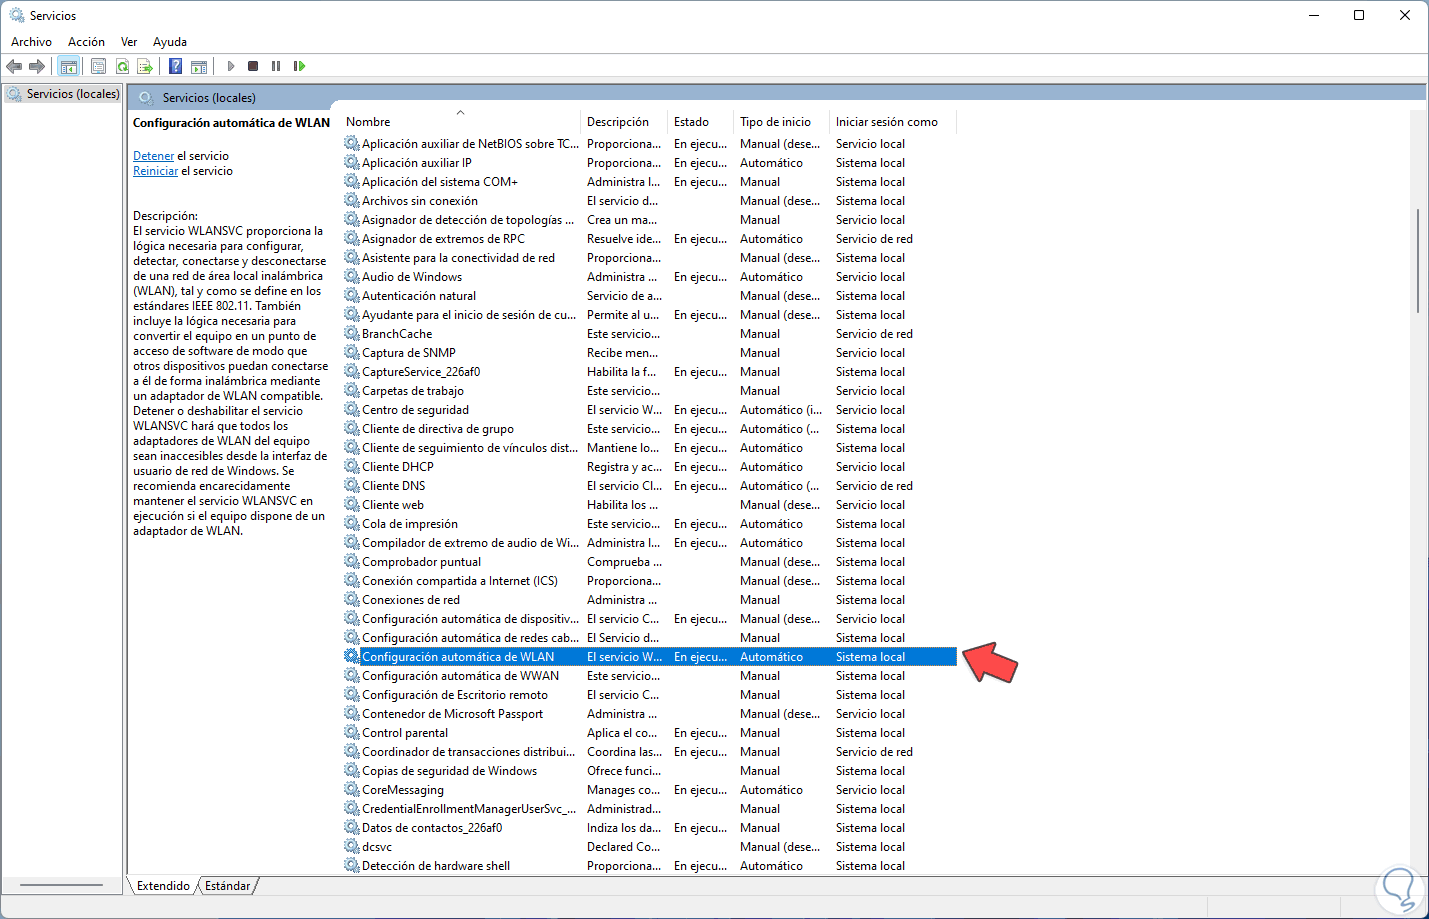Viewport: 1429px width, 919px height.
Task: Click the gear icon beside Audio de Windows
Action: pyautogui.click(x=352, y=277)
